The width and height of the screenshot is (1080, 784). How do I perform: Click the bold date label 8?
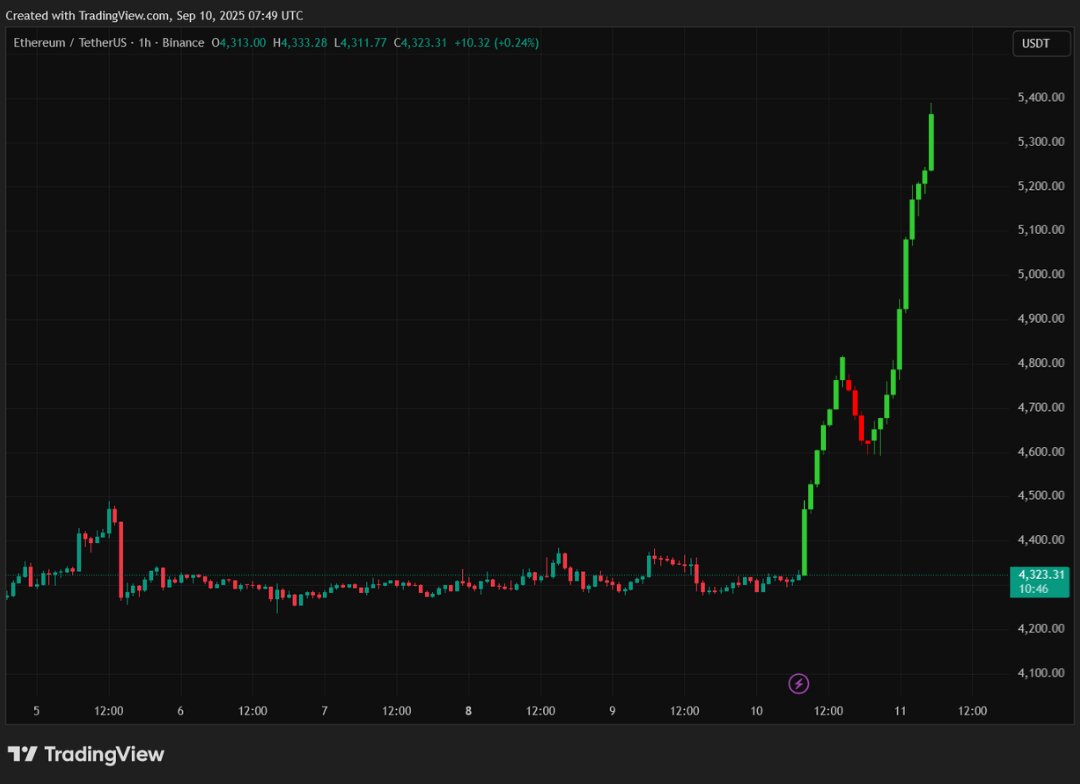coord(468,711)
